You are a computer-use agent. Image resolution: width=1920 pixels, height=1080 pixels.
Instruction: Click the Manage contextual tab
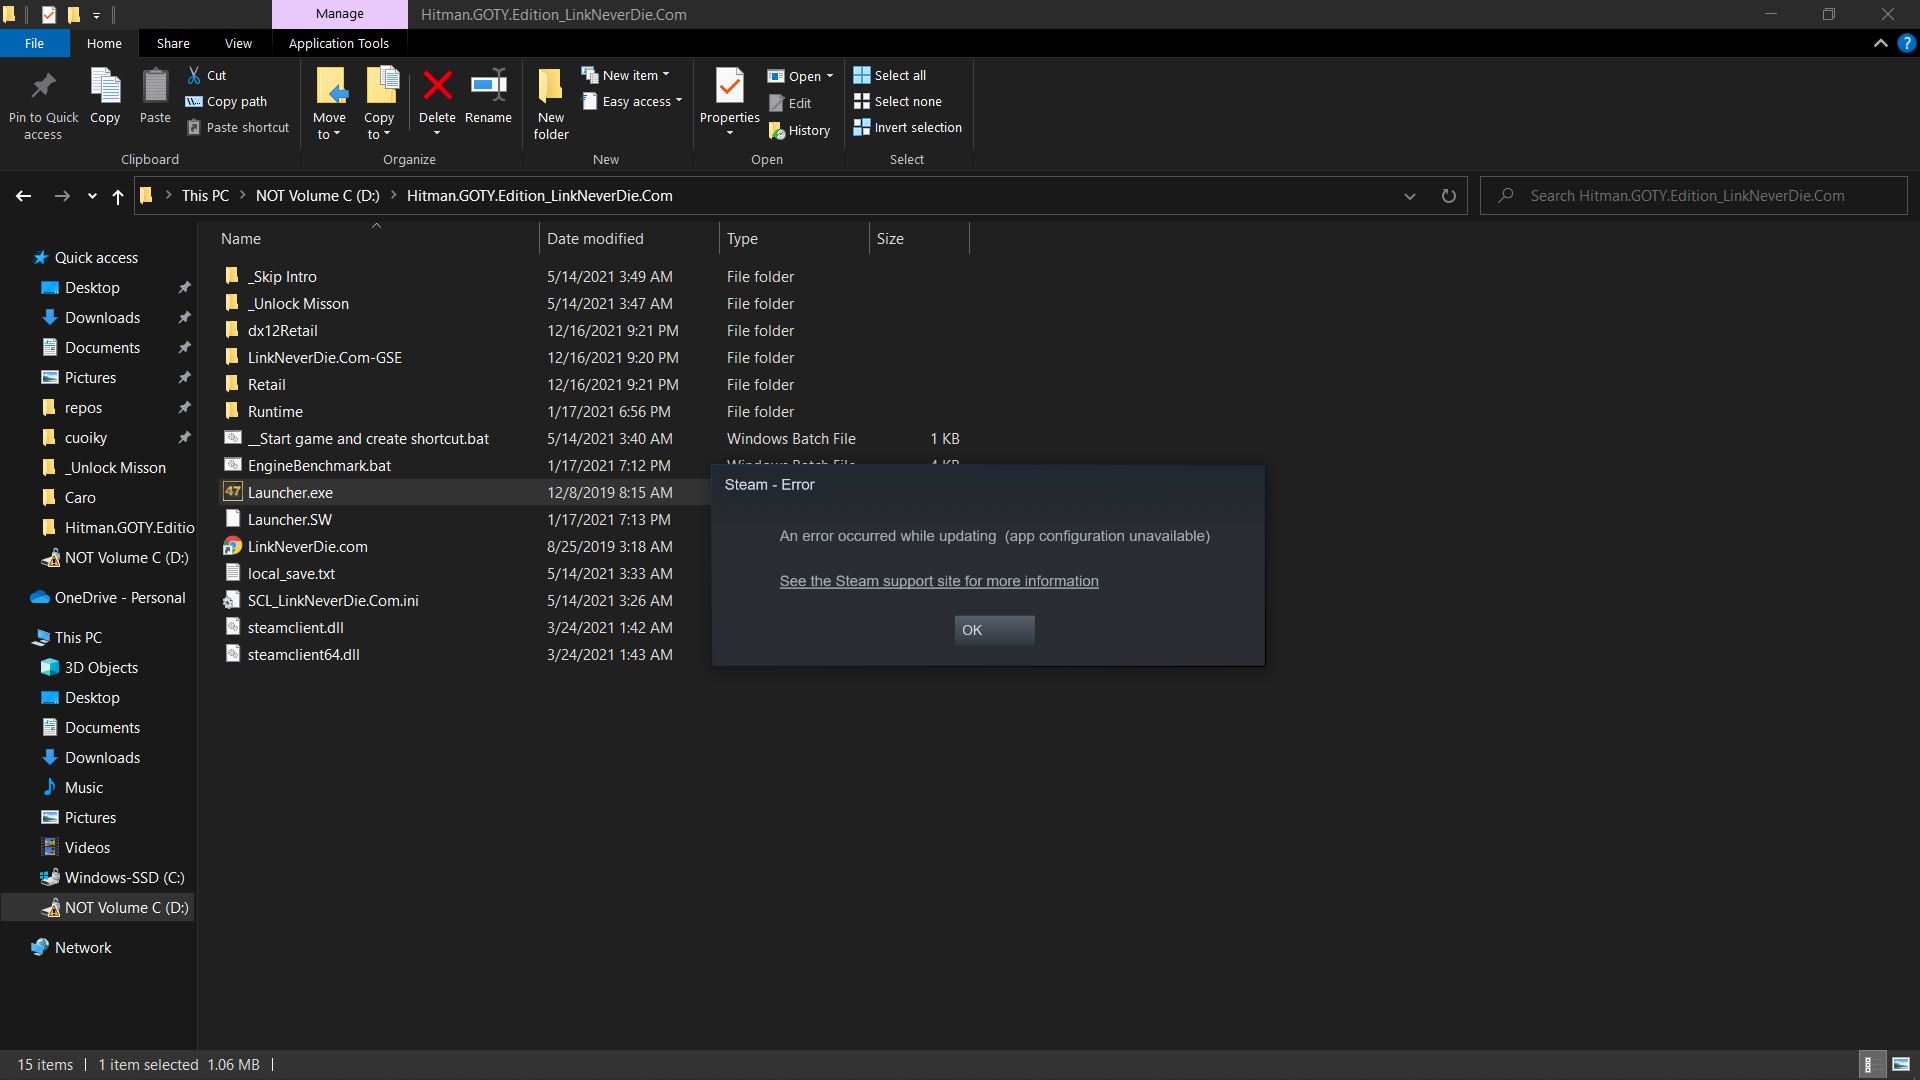tap(340, 14)
